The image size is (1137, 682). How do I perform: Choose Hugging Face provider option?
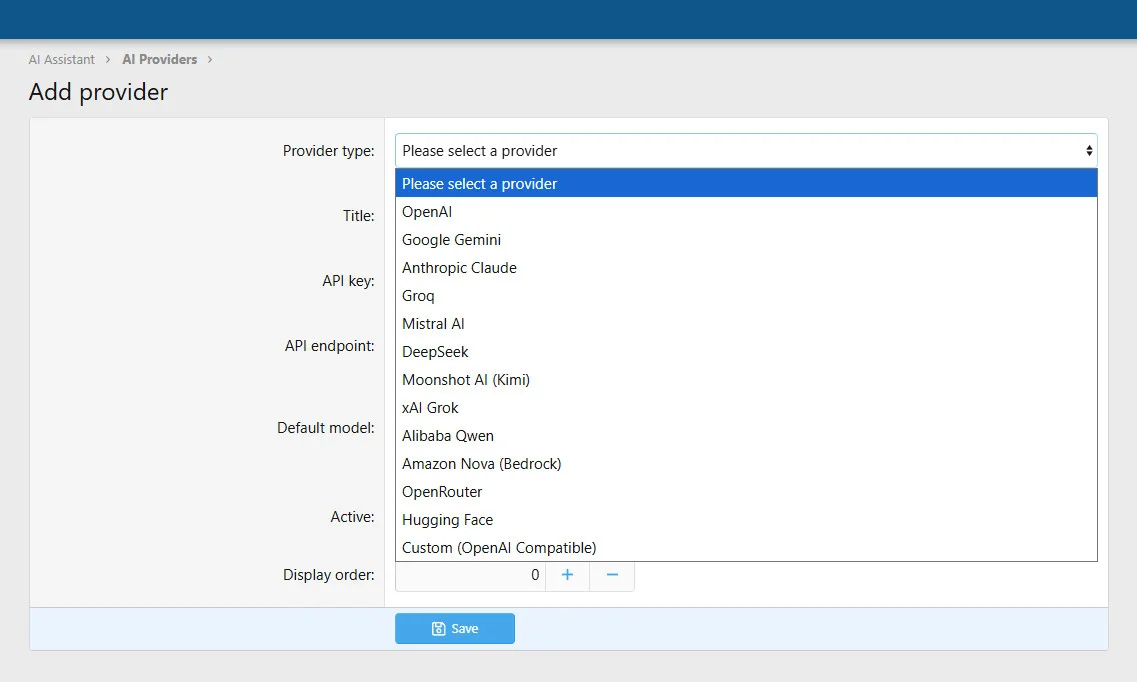coord(447,520)
